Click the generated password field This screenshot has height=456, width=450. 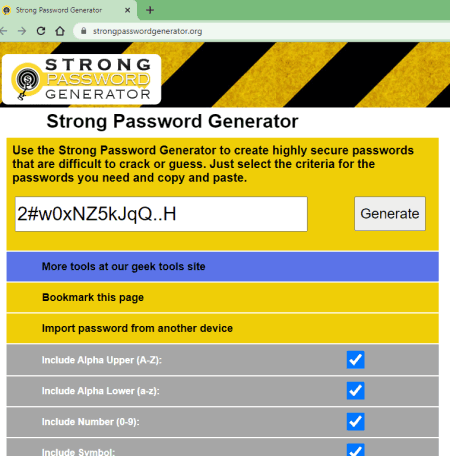161,214
